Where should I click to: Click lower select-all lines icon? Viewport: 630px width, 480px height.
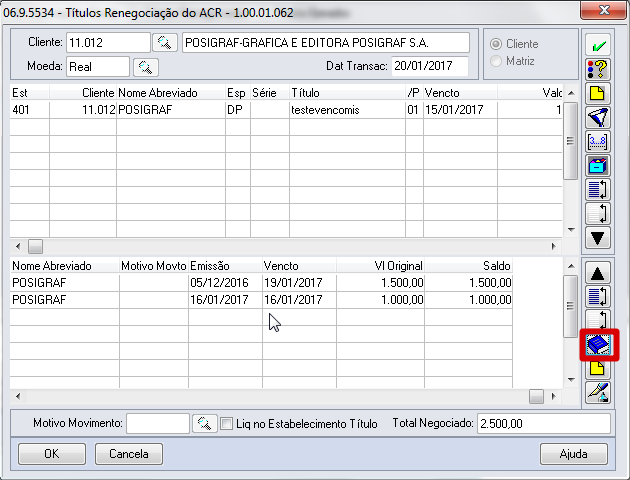[x=598, y=297]
